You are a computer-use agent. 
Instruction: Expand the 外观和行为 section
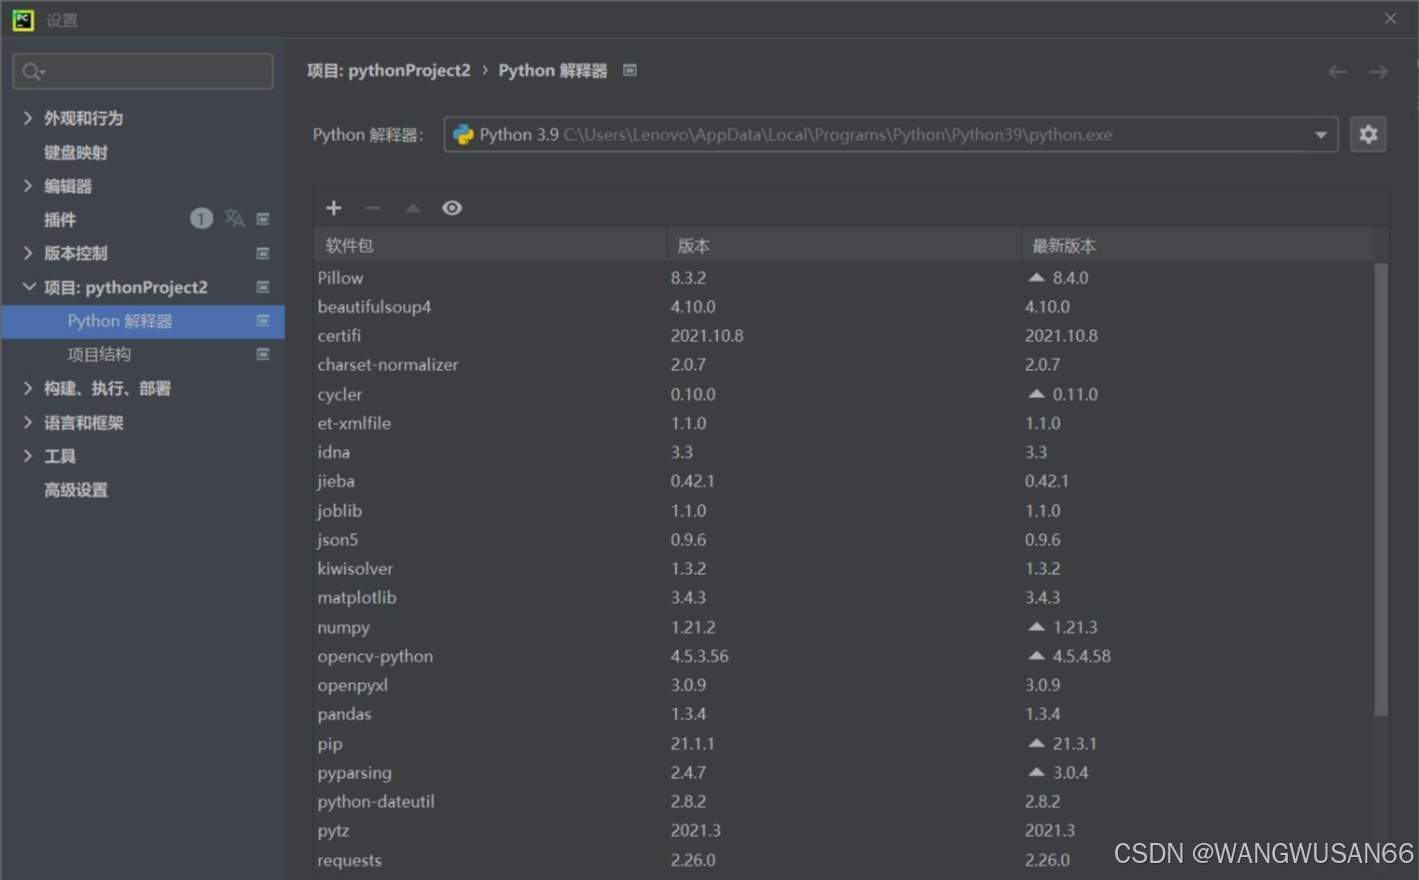point(28,118)
